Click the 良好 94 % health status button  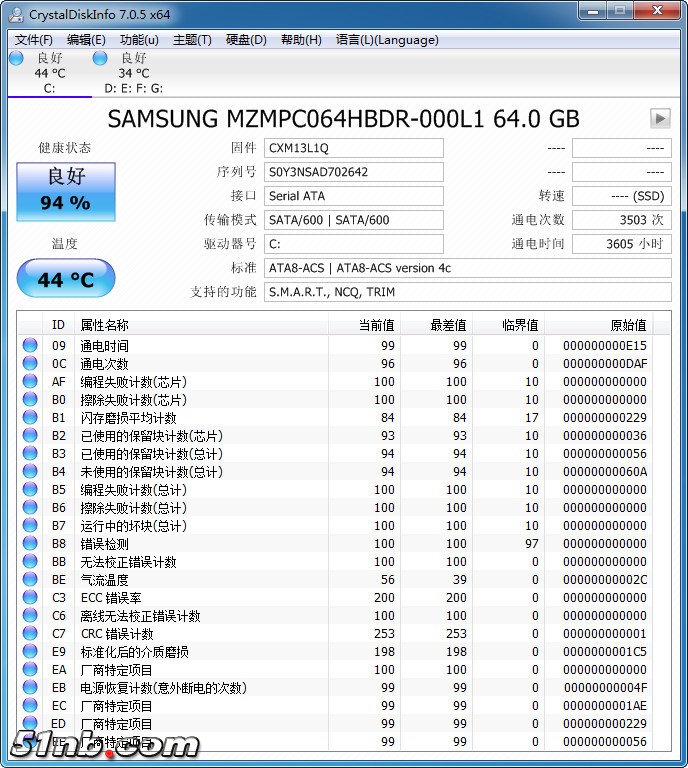click(66, 190)
